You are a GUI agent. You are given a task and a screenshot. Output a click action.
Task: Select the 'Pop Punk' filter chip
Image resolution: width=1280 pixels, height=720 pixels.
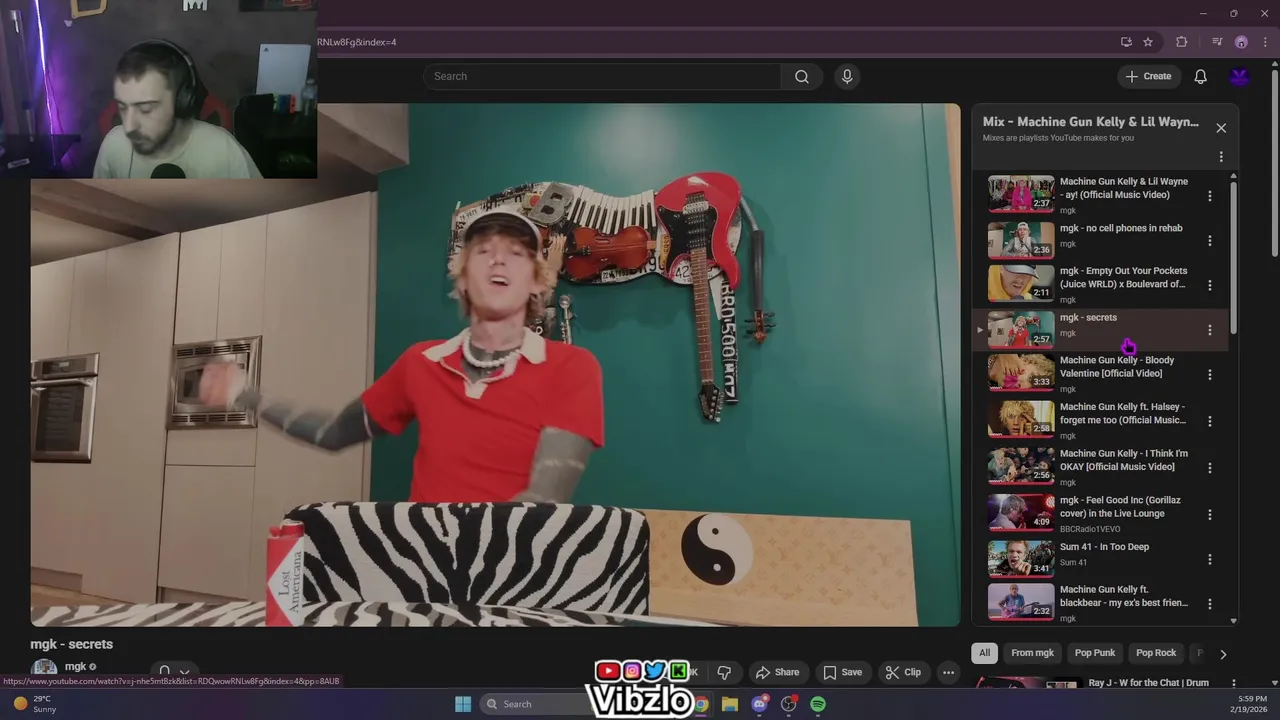coord(1095,653)
